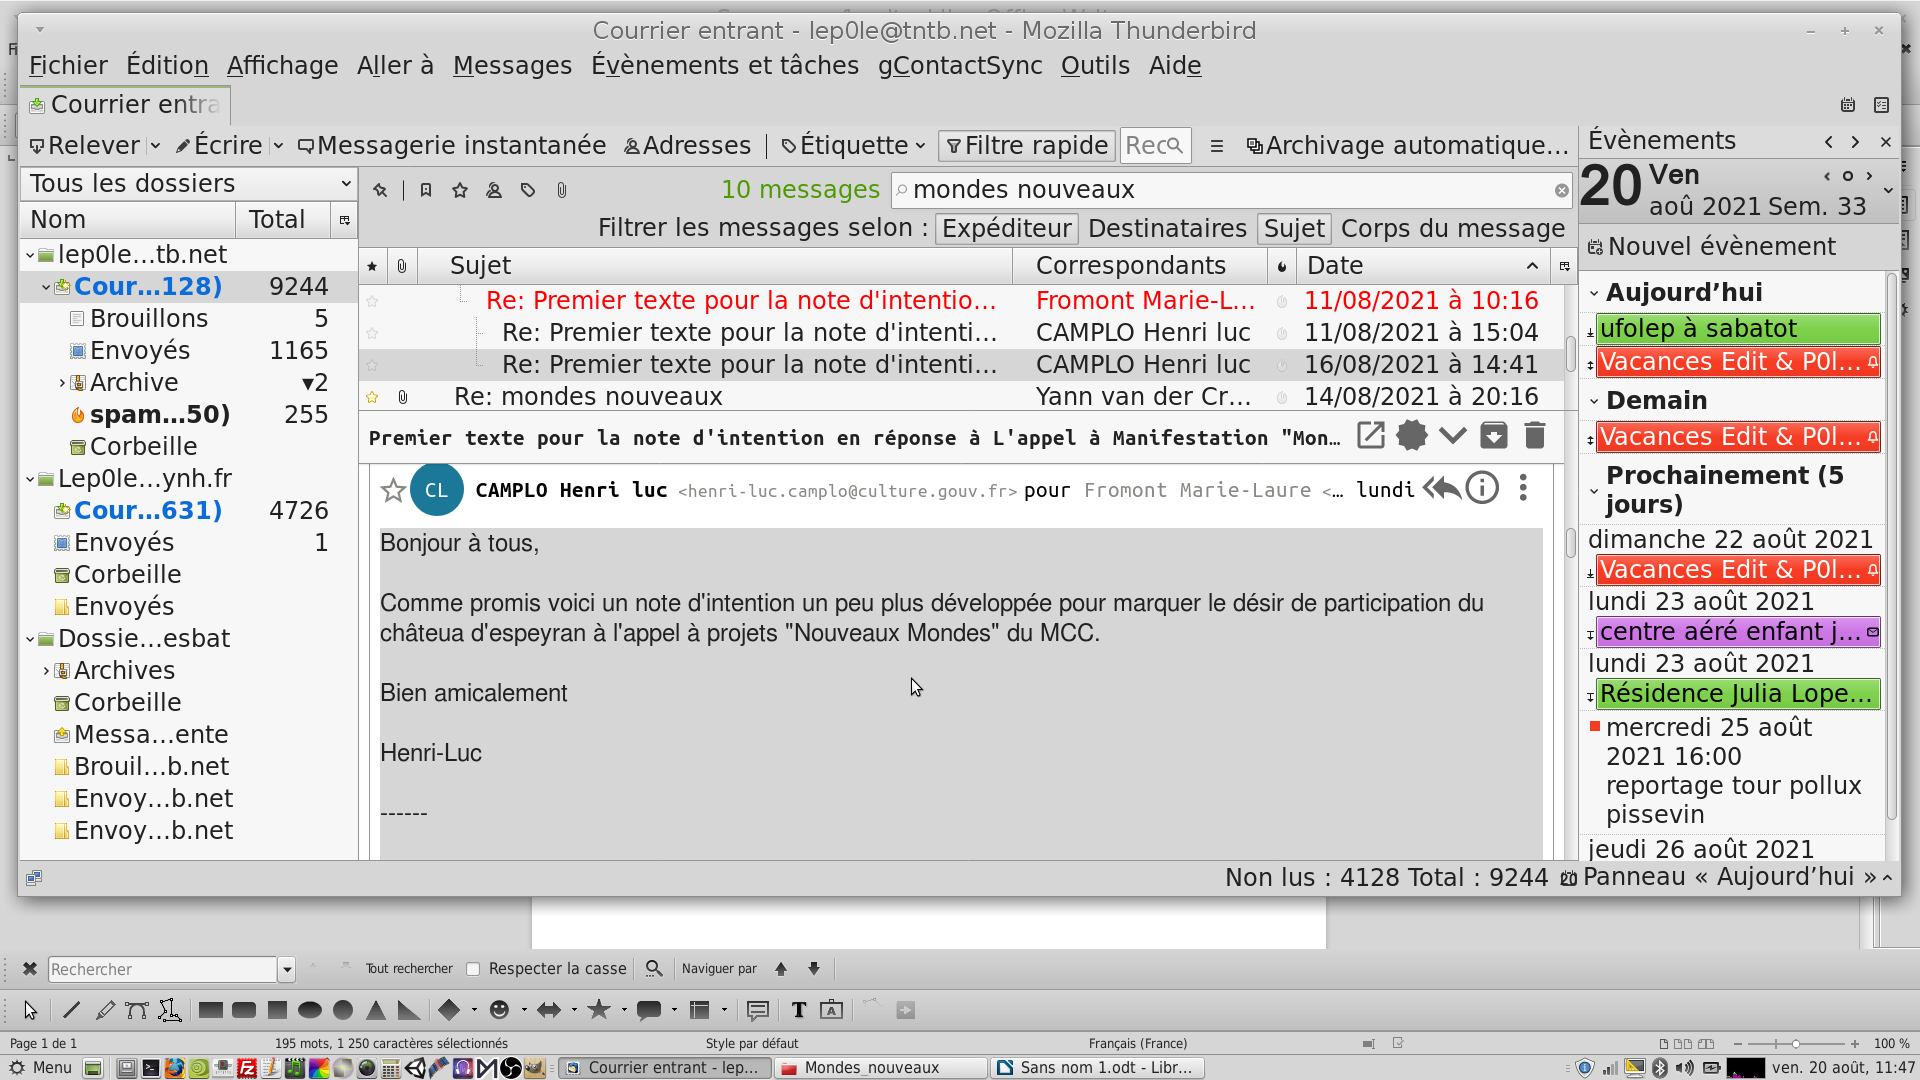Viewport: 1920px width, 1080px height.
Task: Filter messages with attachments via the paperclip icon
Action: click(x=562, y=190)
